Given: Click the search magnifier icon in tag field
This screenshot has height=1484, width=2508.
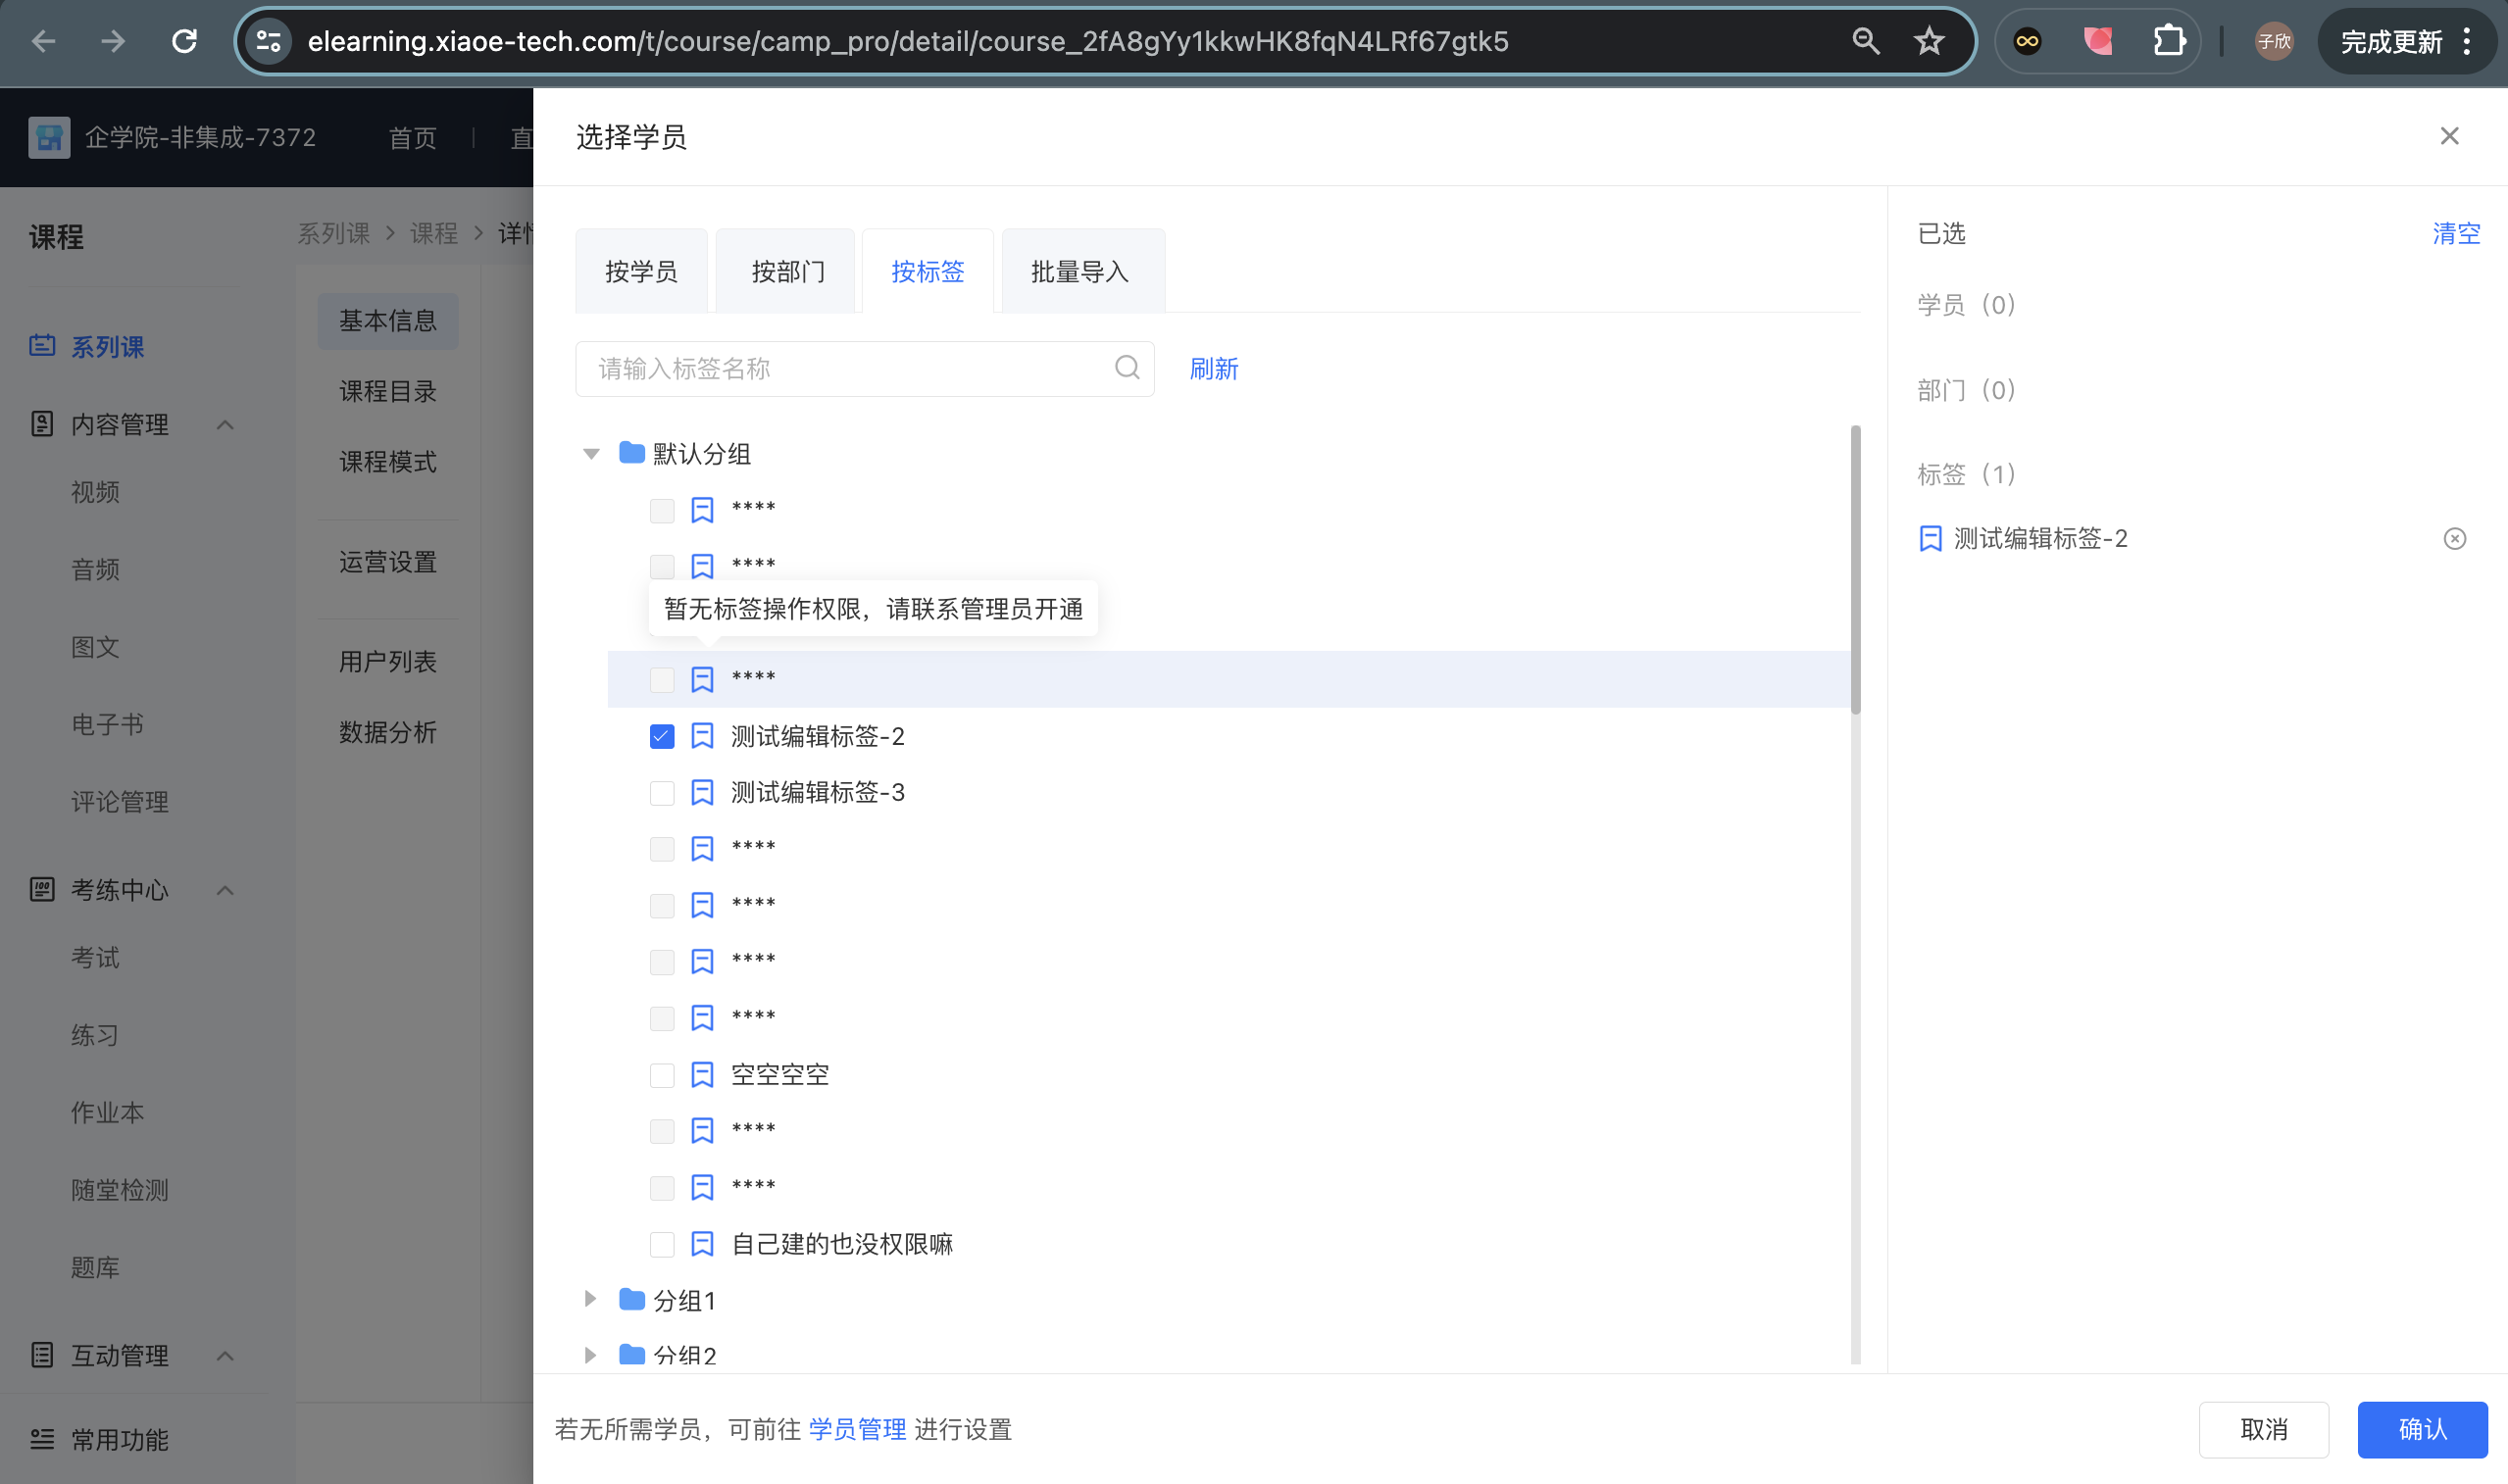Looking at the screenshot, I should pos(1127,368).
